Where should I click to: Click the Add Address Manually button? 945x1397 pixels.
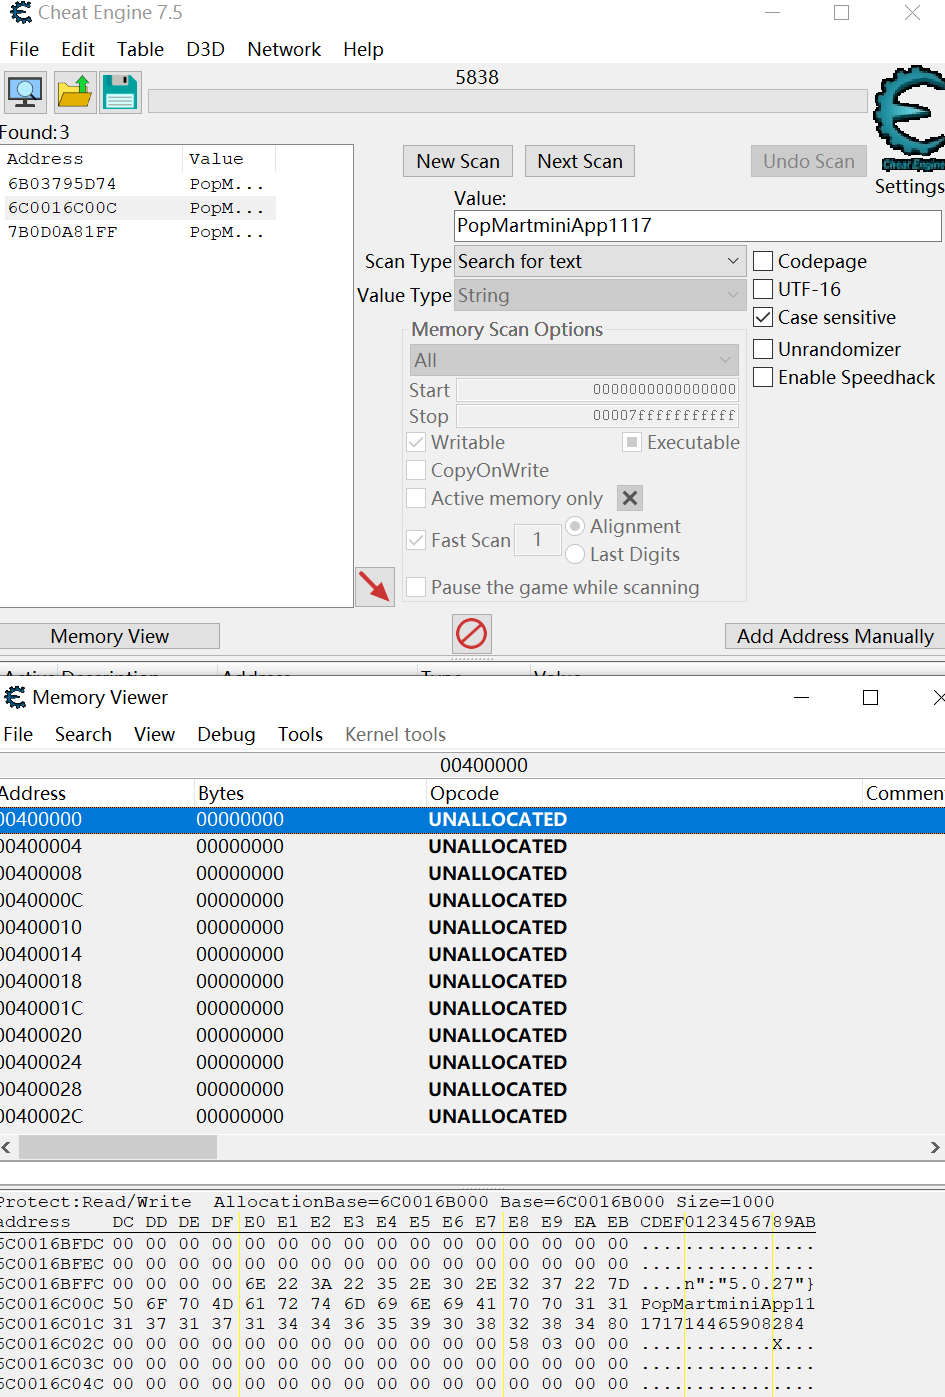pos(834,636)
